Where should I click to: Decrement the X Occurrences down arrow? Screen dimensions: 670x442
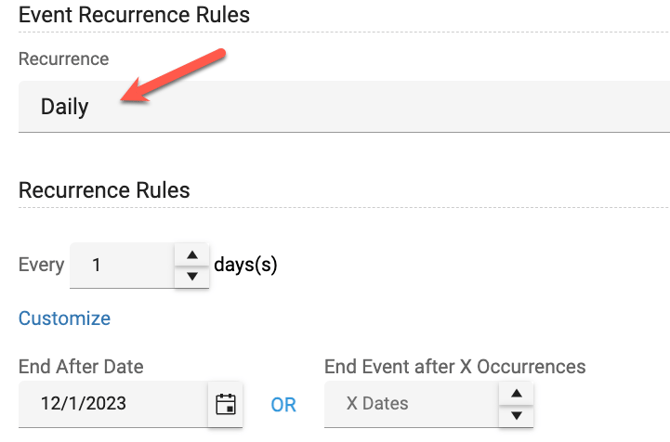(516, 415)
